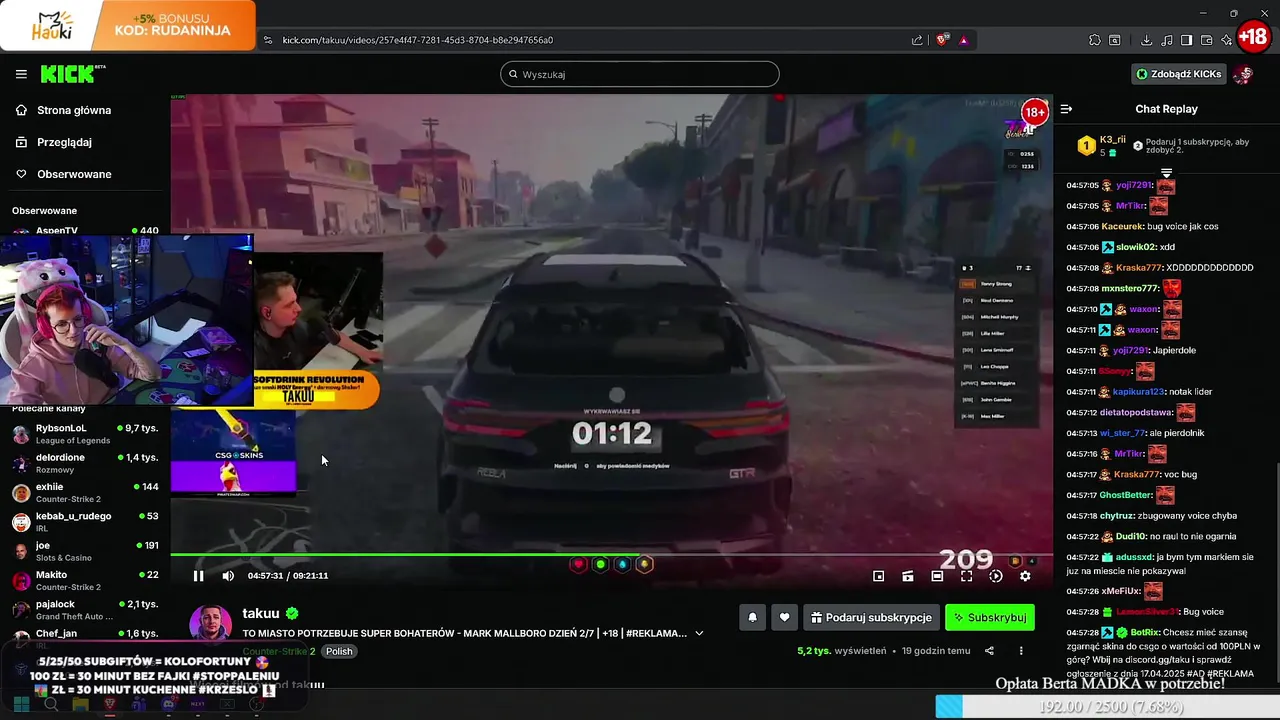Click kapikura123 username in chat
The width and height of the screenshot is (1280, 720).
pyautogui.click(x=1138, y=392)
